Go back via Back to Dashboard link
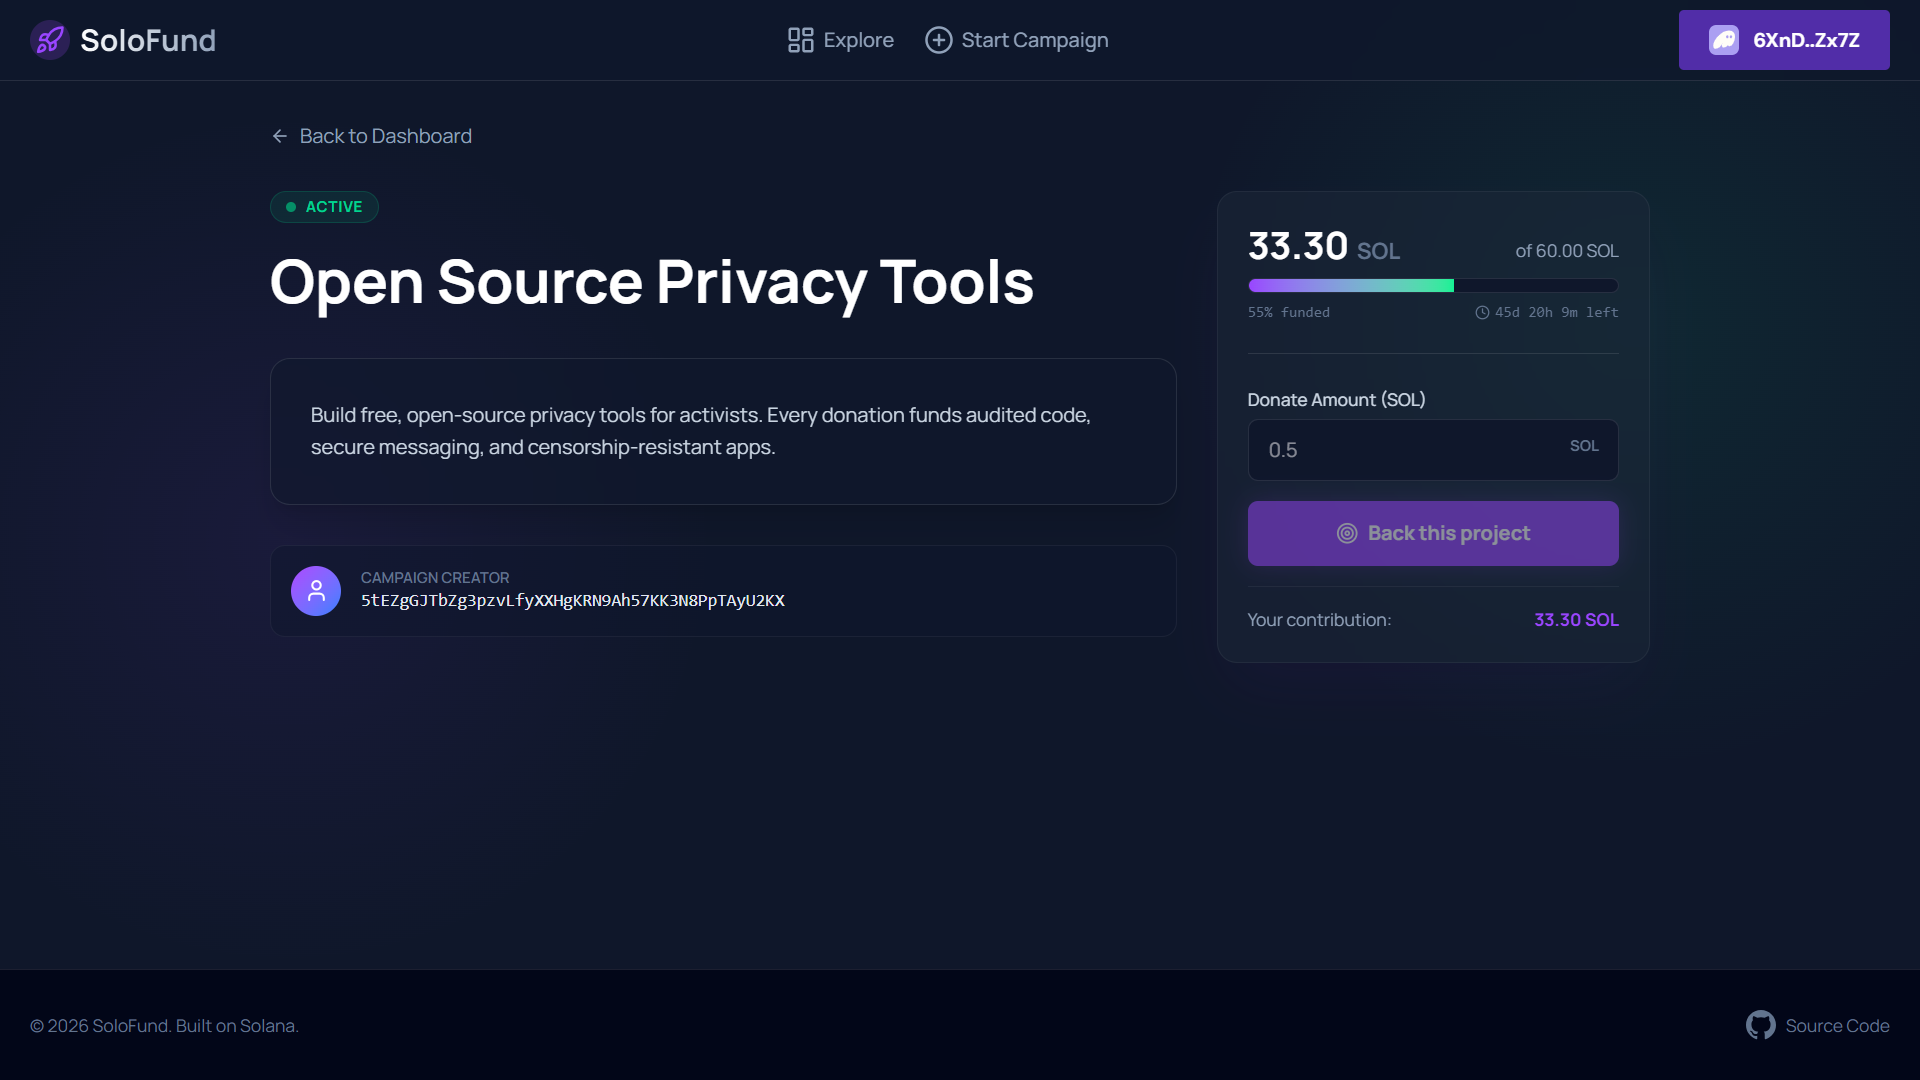This screenshot has width=1920, height=1080. (x=385, y=136)
